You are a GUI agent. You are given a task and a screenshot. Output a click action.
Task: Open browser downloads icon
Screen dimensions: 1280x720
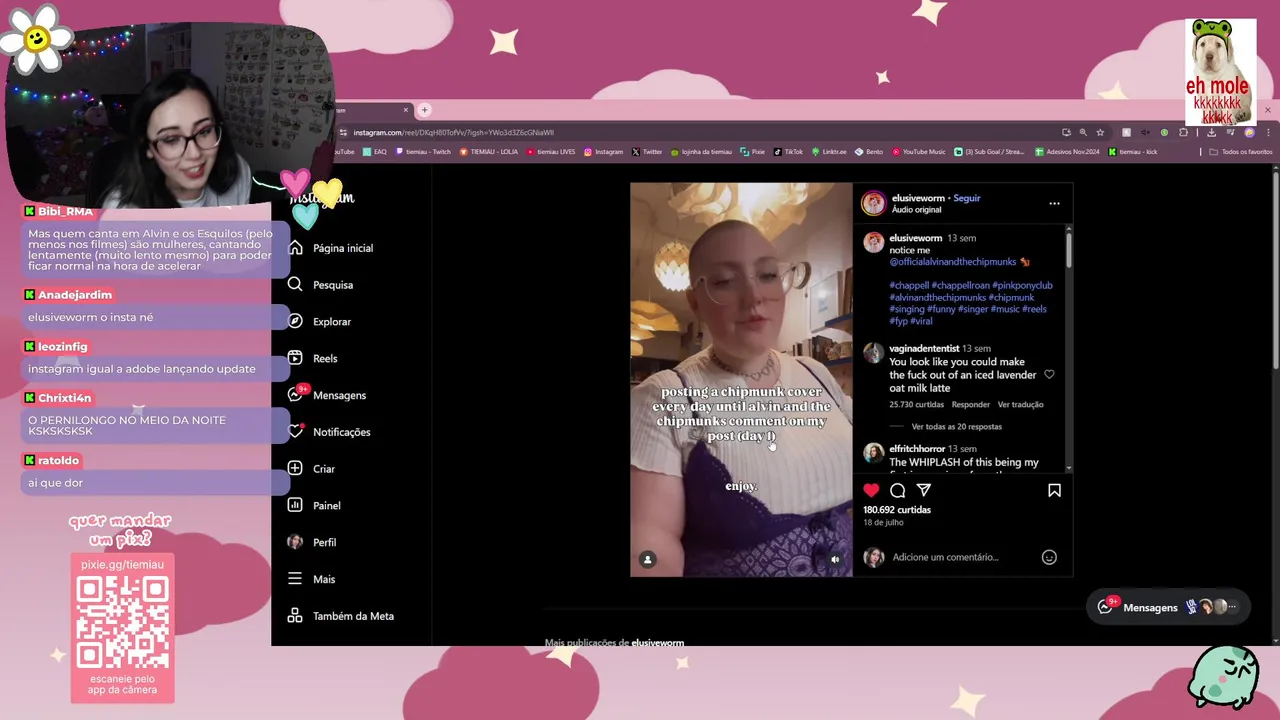[1211, 132]
